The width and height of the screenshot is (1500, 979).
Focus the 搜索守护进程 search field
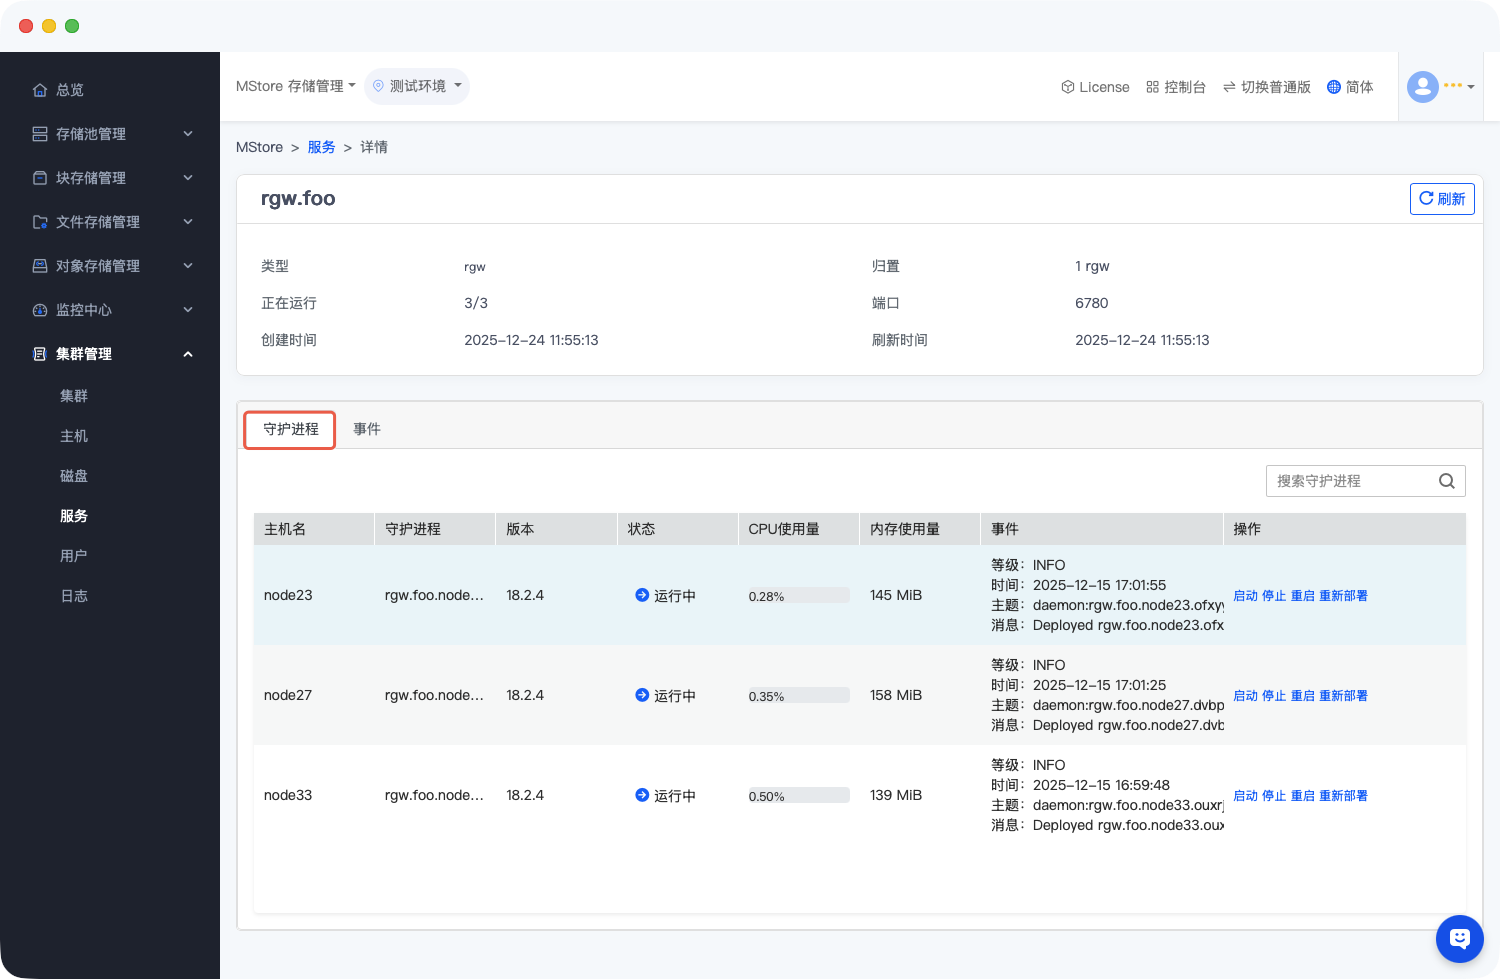1350,481
